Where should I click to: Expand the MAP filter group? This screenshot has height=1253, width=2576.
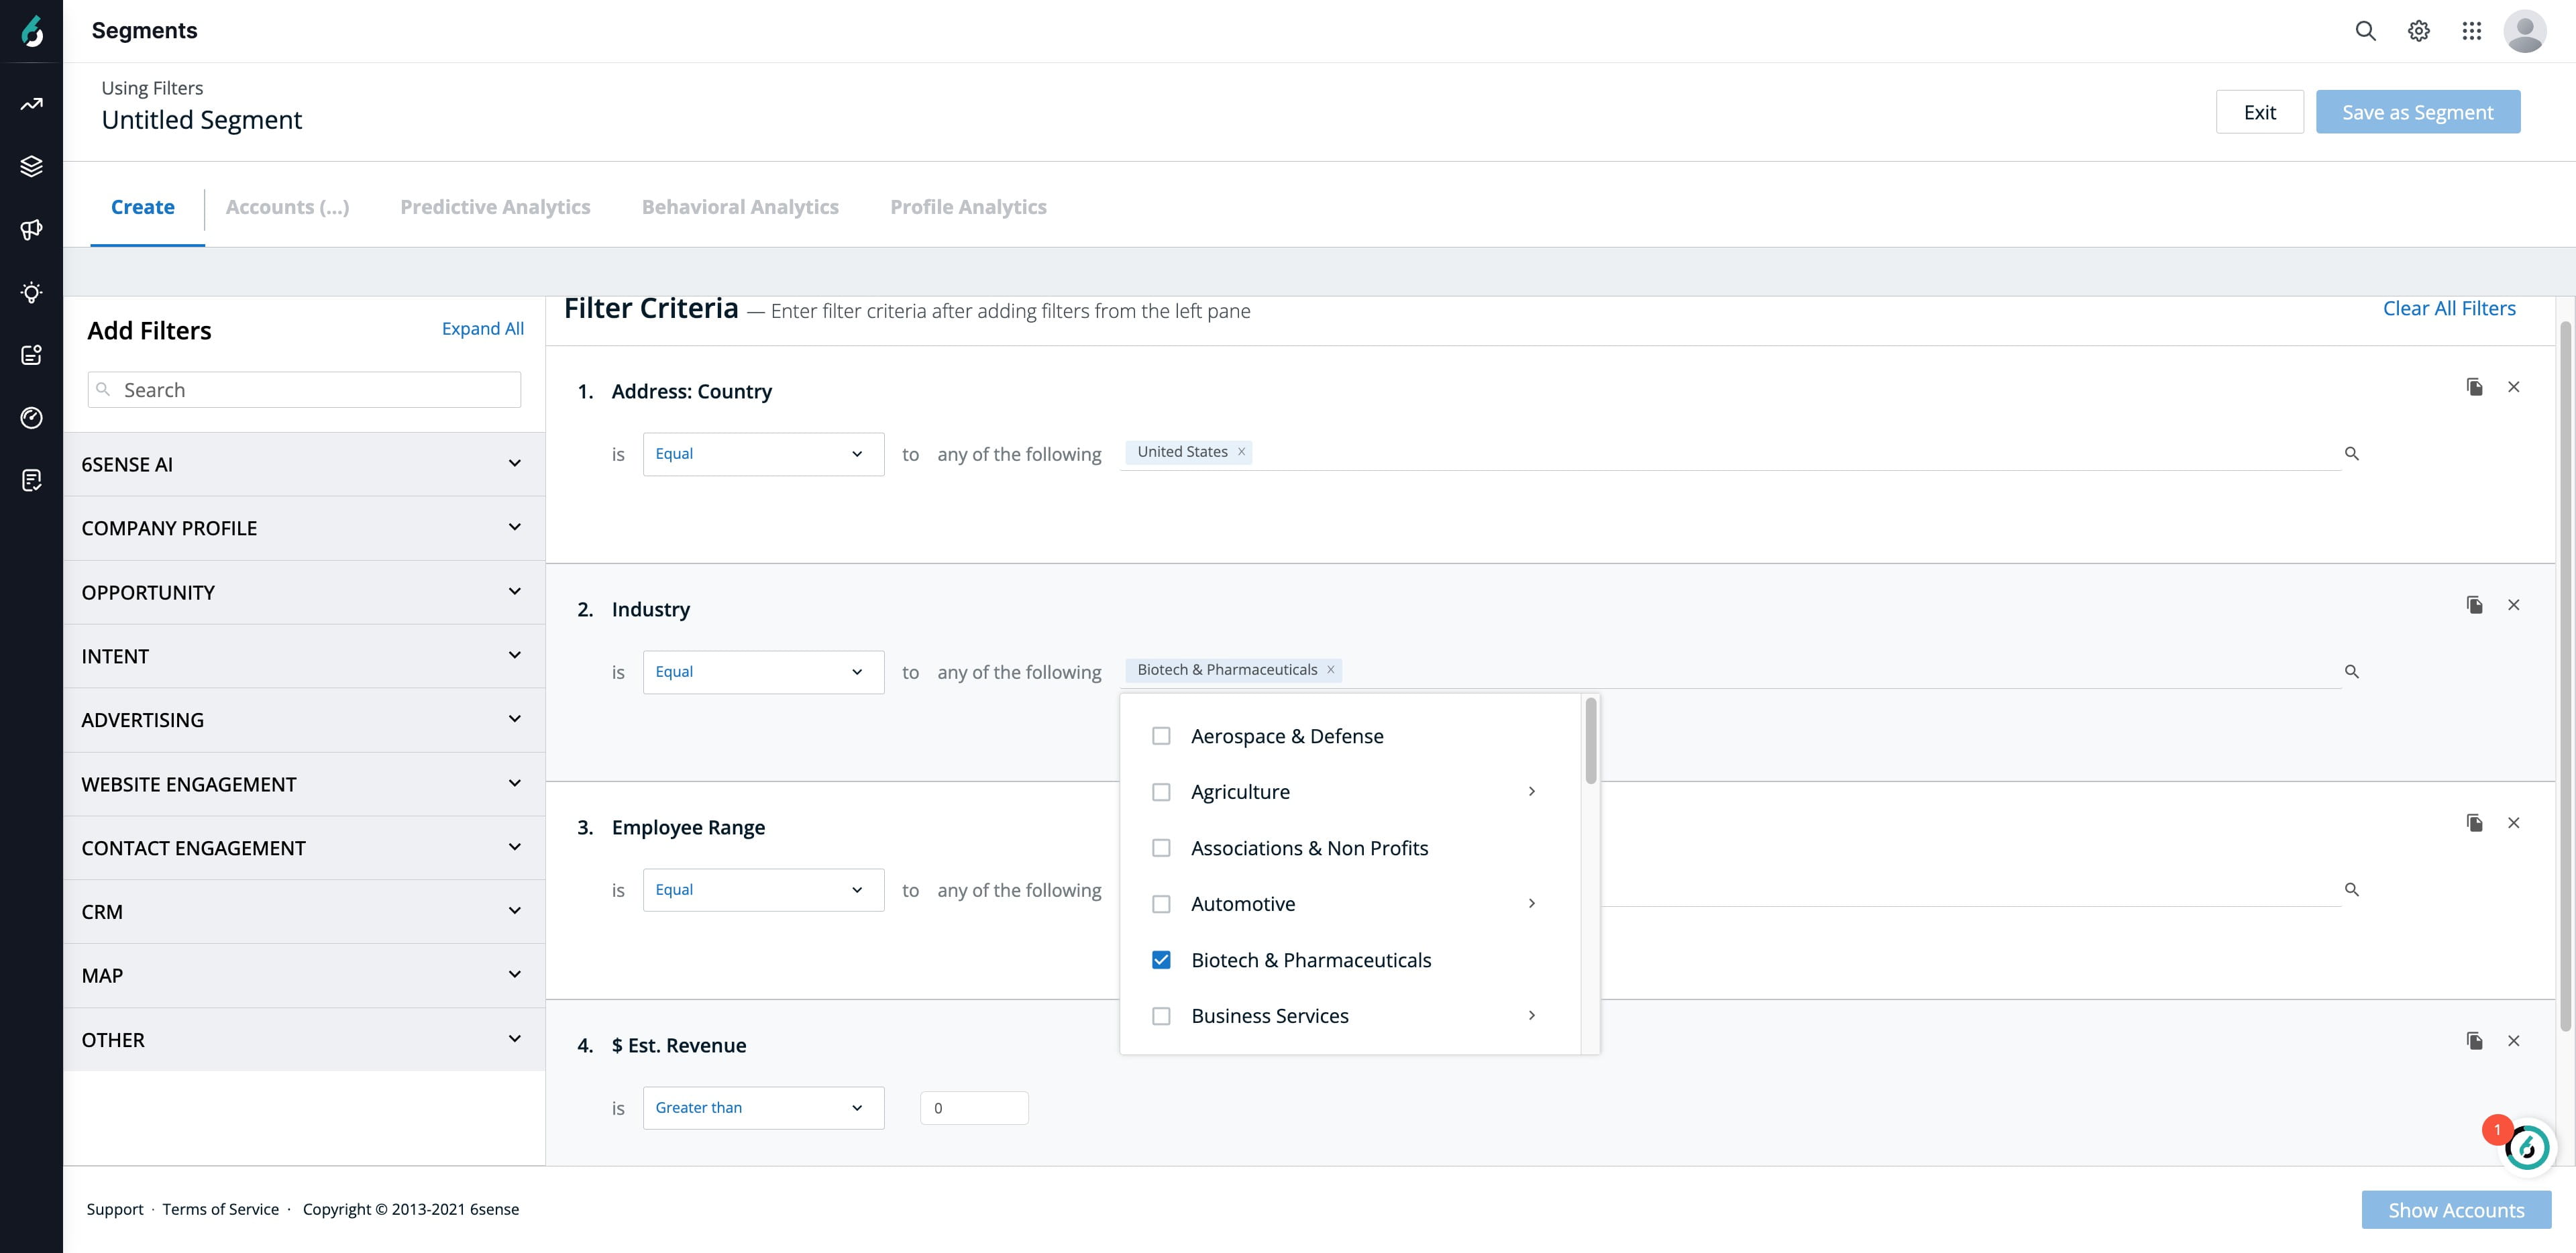pyautogui.click(x=304, y=976)
